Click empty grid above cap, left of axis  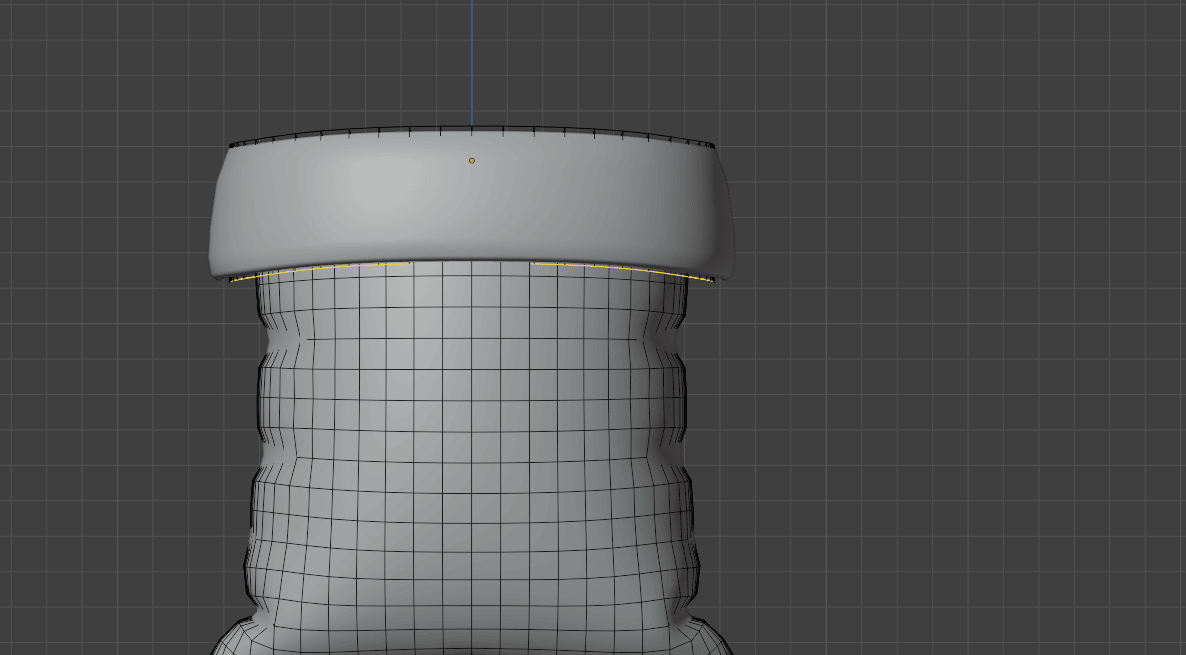click(x=300, y=60)
